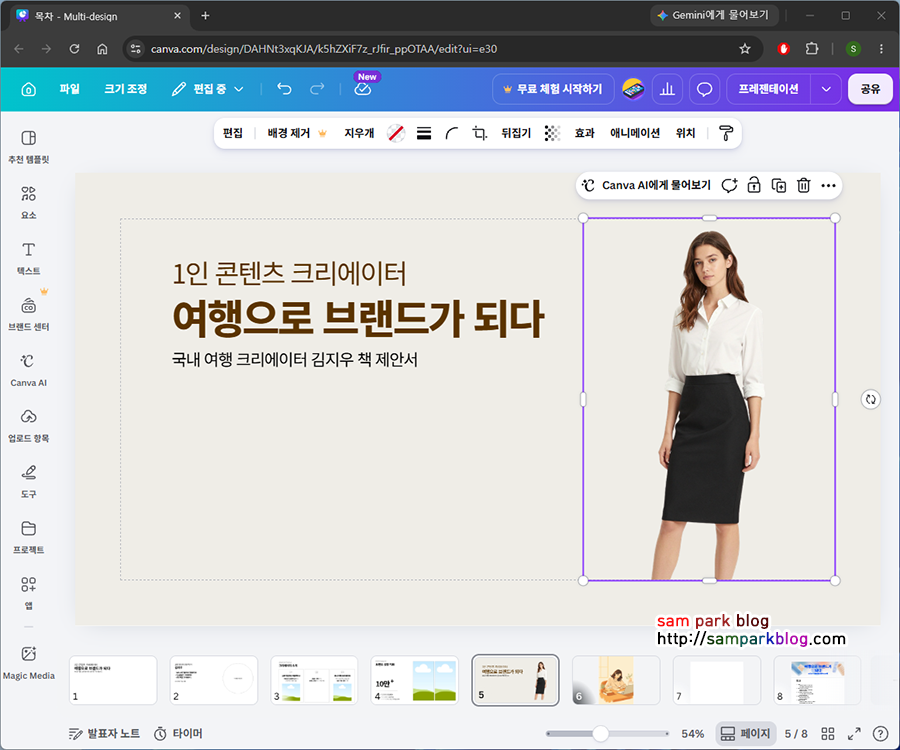Select page 3 thumbnail
Viewport: 900px width, 750px height.
click(x=314, y=680)
